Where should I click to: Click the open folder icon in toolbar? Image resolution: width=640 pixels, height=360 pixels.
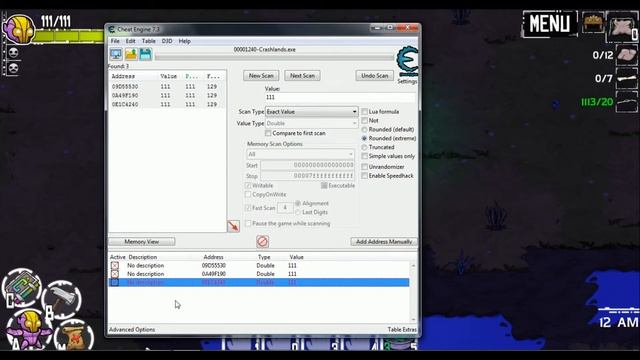click(131, 54)
